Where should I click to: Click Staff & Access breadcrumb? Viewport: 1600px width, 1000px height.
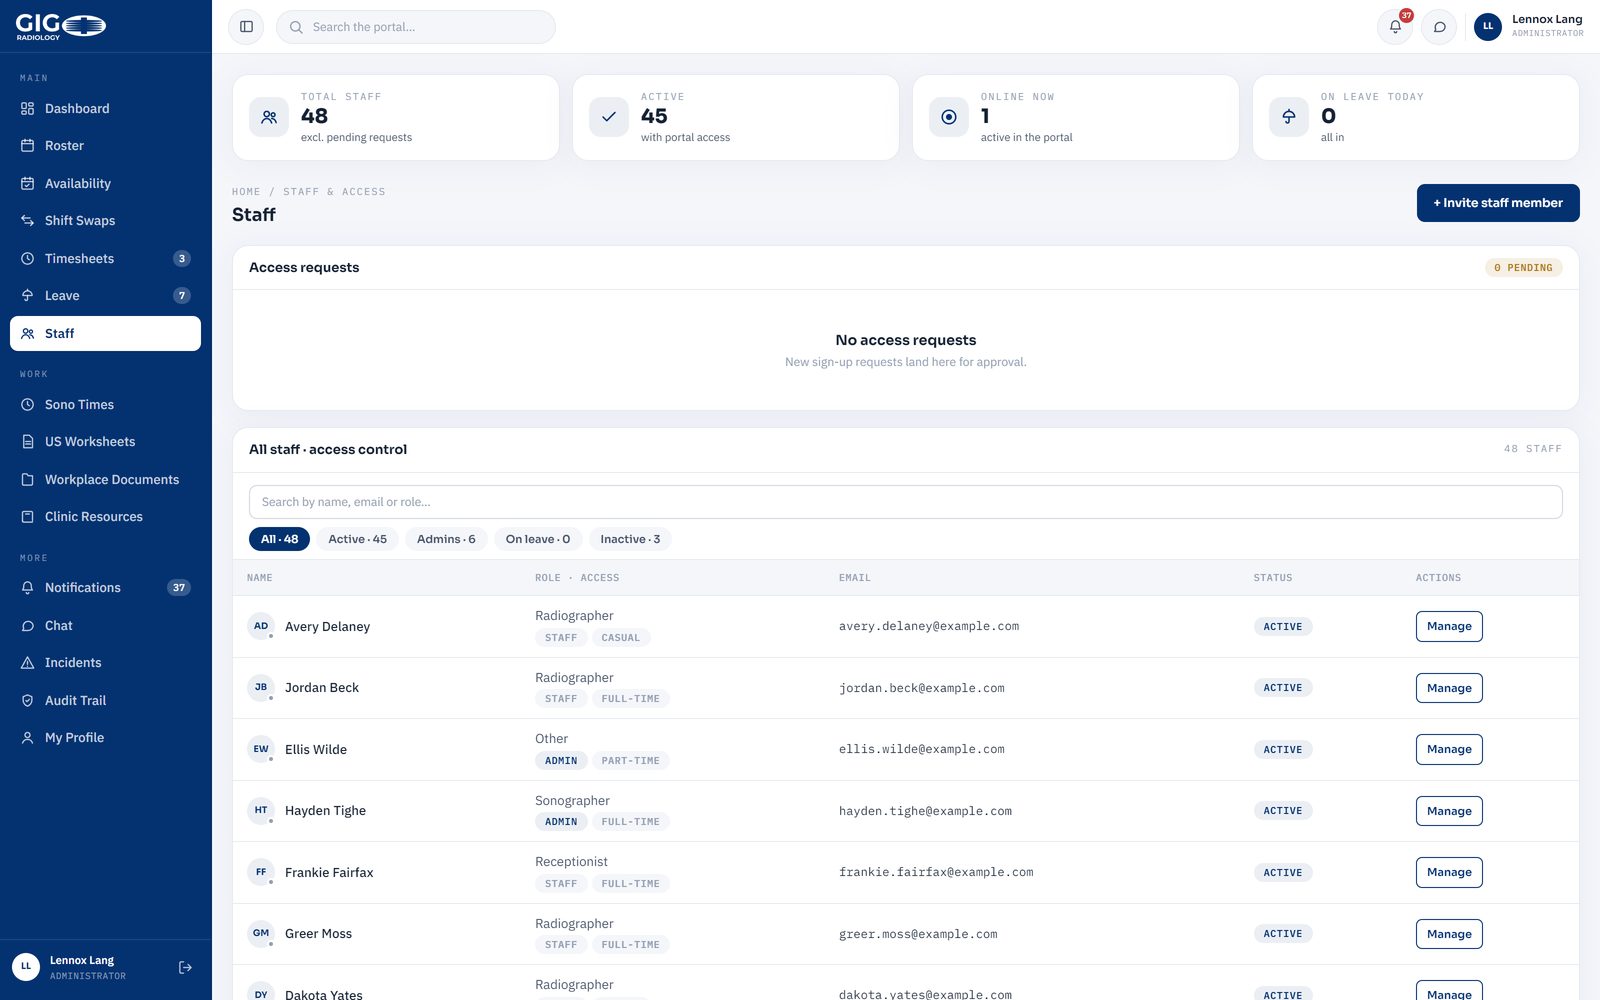[x=334, y=192]
